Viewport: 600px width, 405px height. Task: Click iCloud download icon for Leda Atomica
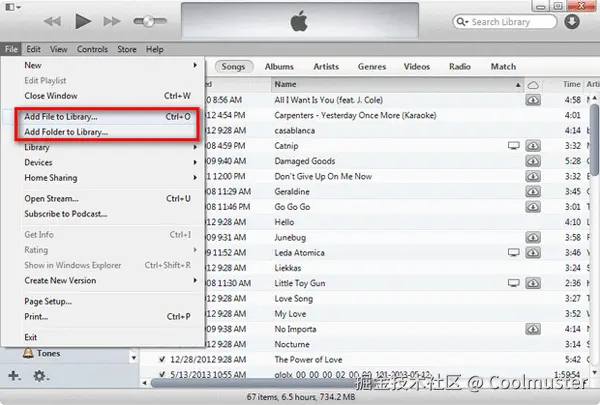tap(533, 253)
